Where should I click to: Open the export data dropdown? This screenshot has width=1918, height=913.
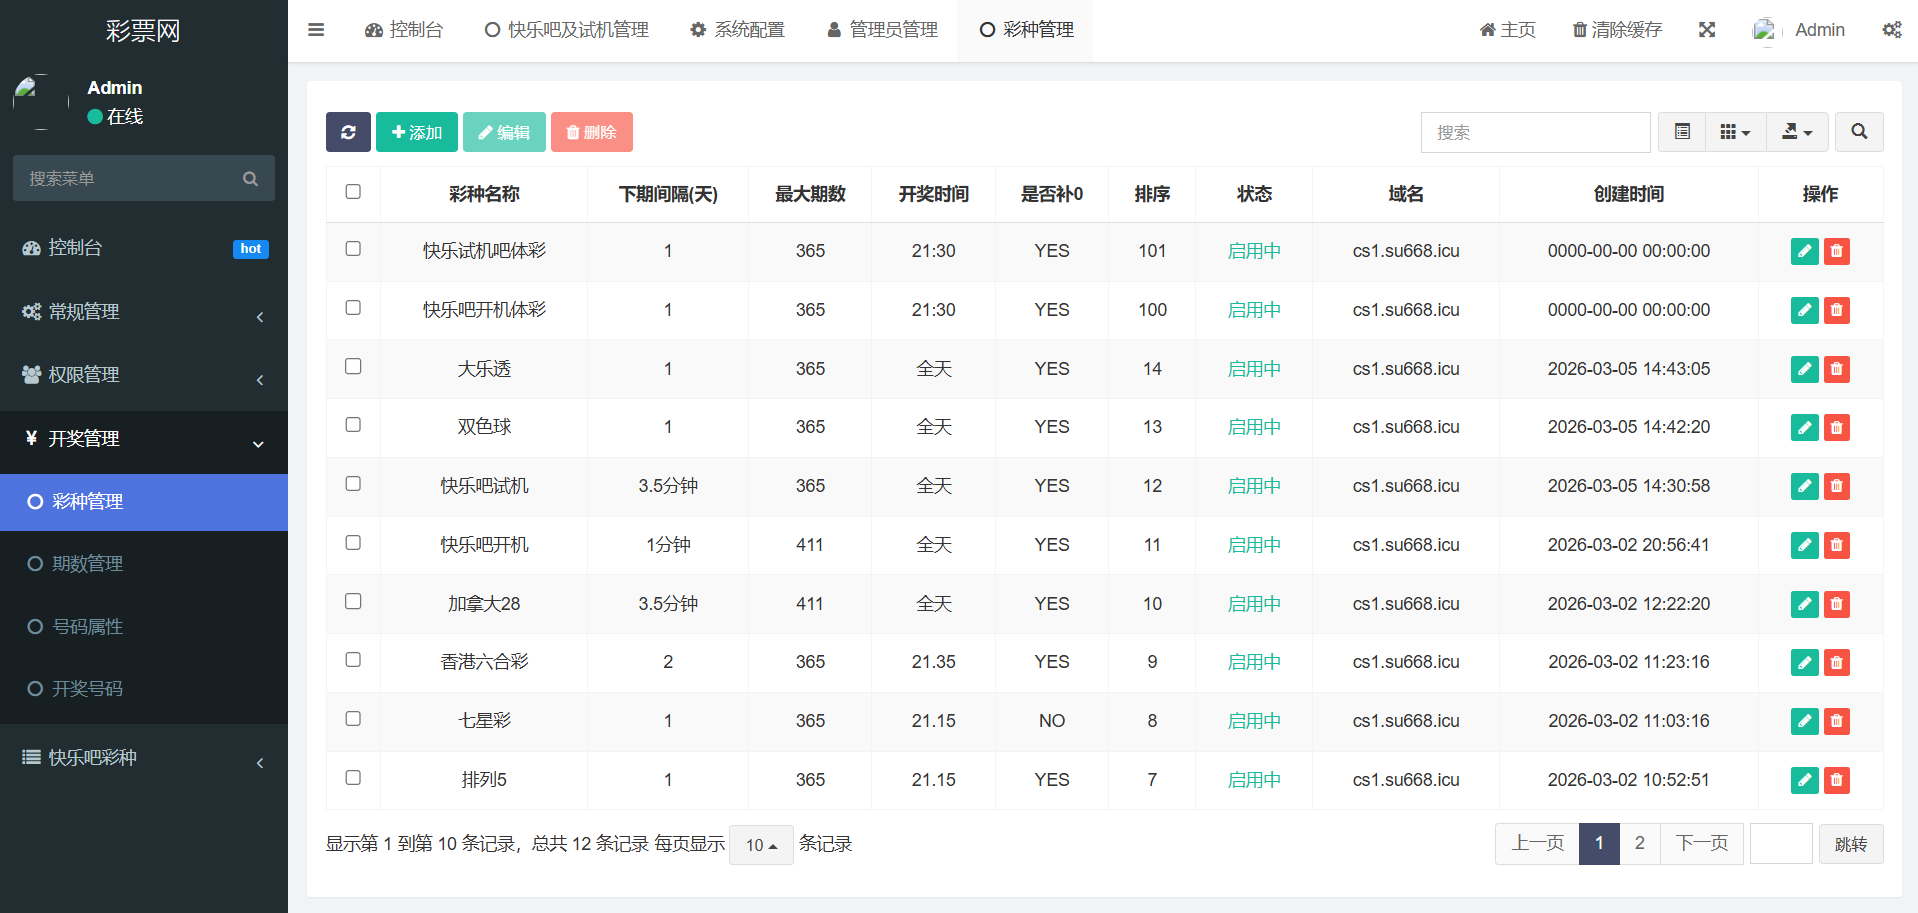pos(1797,132)
